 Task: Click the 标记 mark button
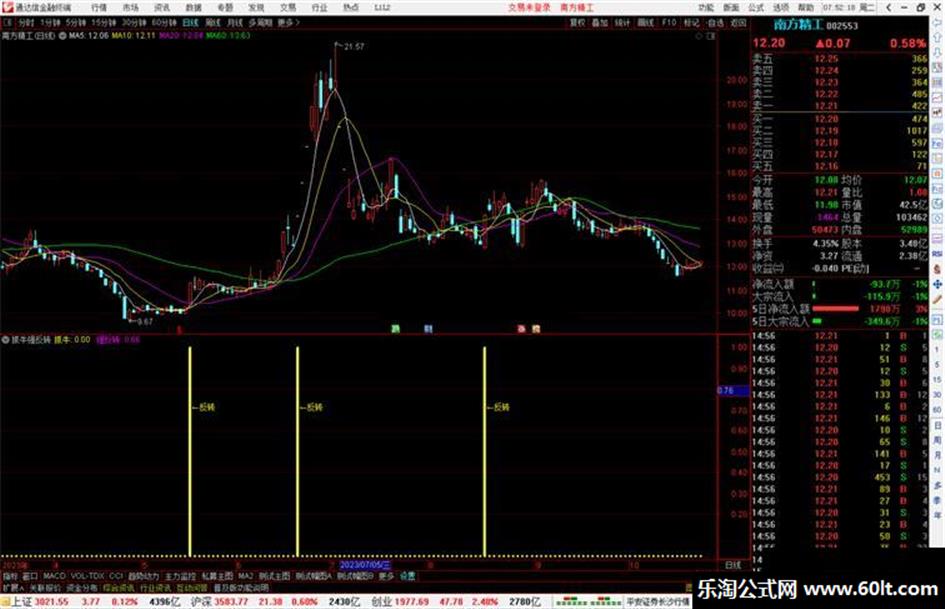pyautogui.click(x=691, y=22)
